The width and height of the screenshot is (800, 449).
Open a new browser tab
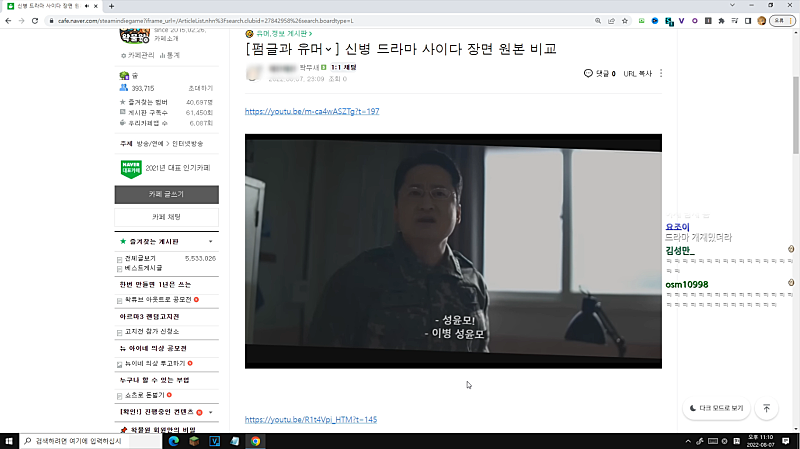click(x=111, y=6)
